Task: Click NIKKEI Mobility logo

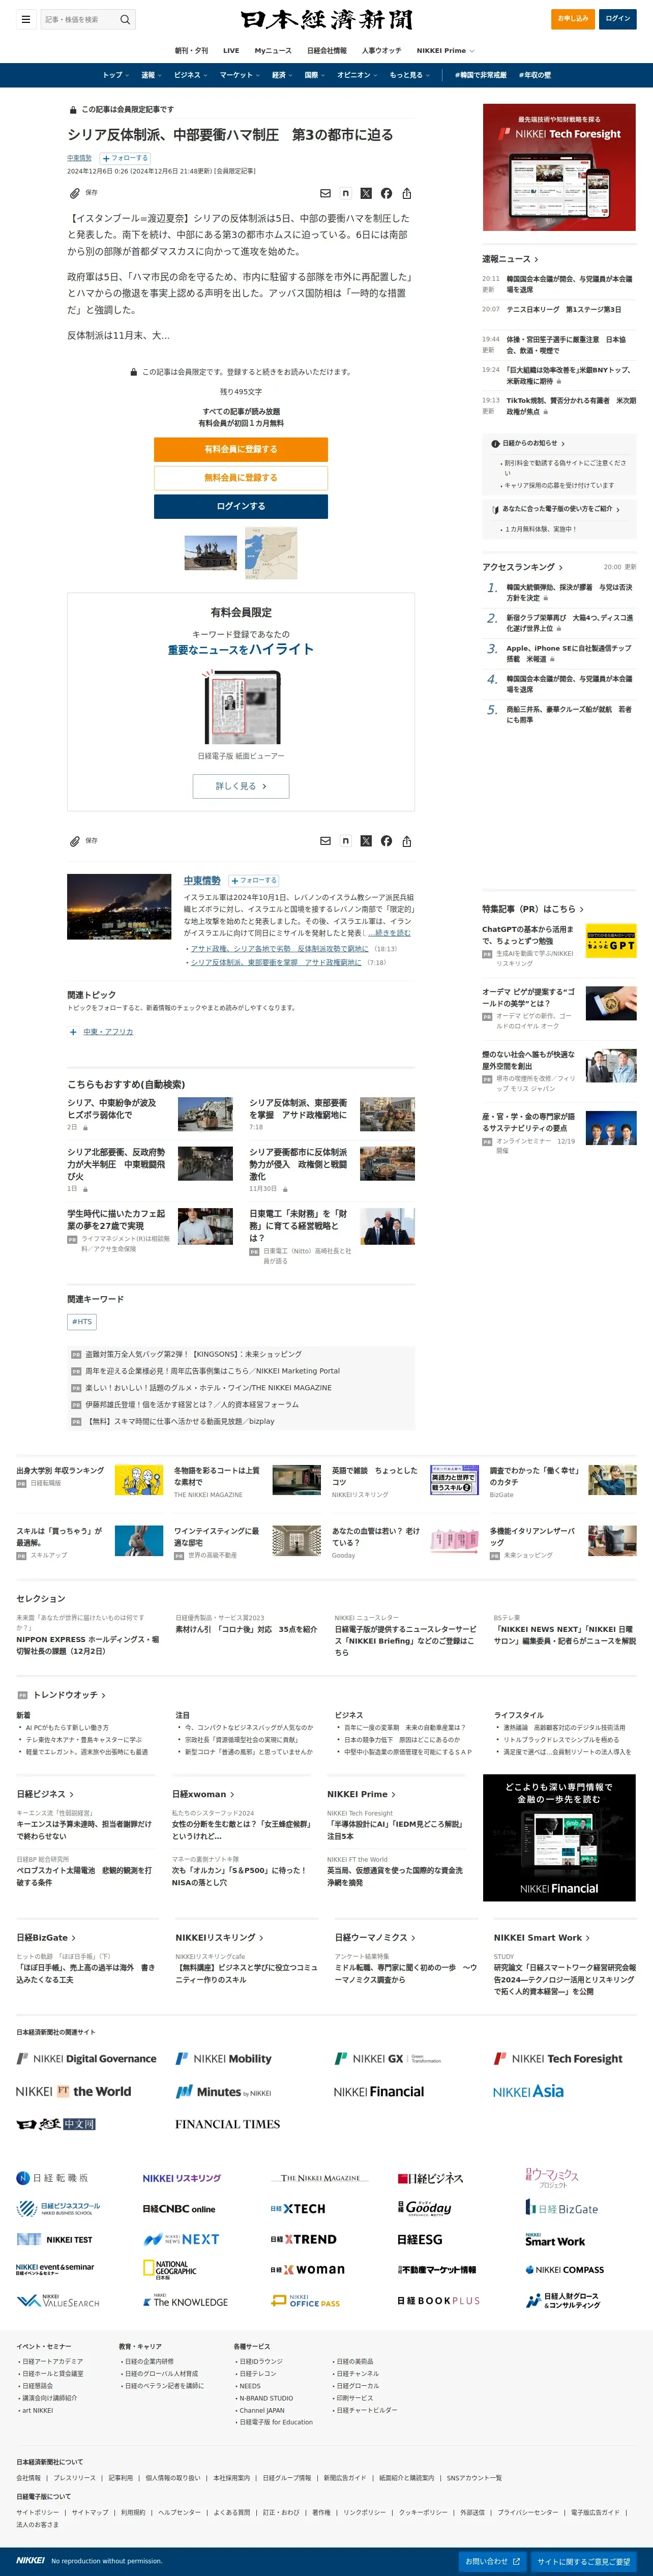Action: [x=224, y=2058]
